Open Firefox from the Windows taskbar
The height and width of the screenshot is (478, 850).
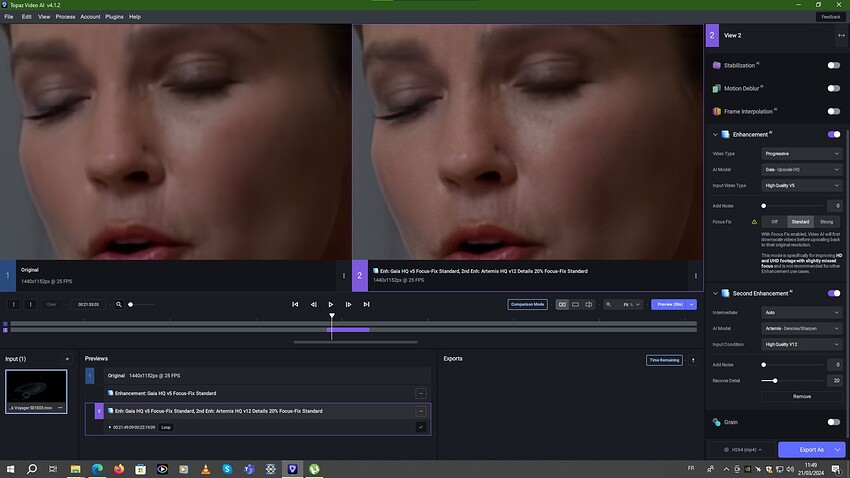[119, 468]
